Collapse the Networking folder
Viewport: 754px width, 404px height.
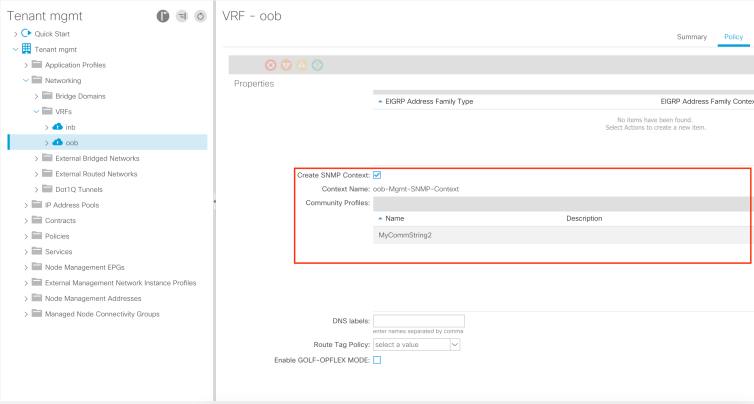coord(25,80)
